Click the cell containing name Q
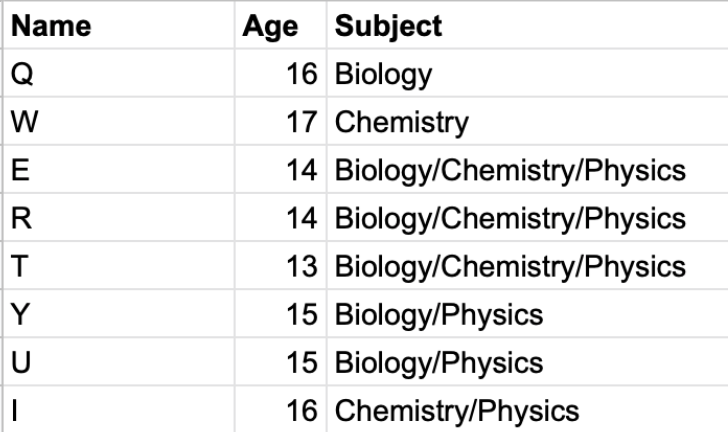The height and width of the screenshot is (432, 728). [119, 73]
